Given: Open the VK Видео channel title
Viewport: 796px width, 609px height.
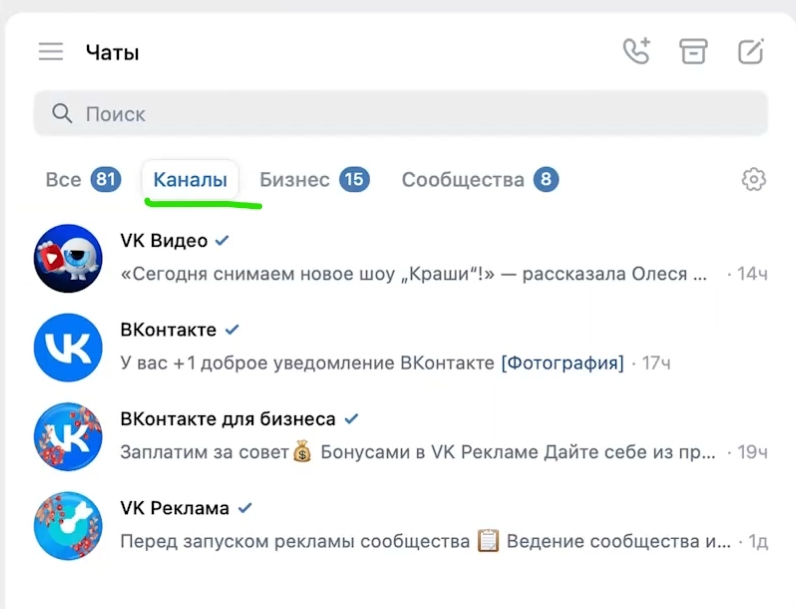Looking at the screenshot, I should click(x=164, y=241).
